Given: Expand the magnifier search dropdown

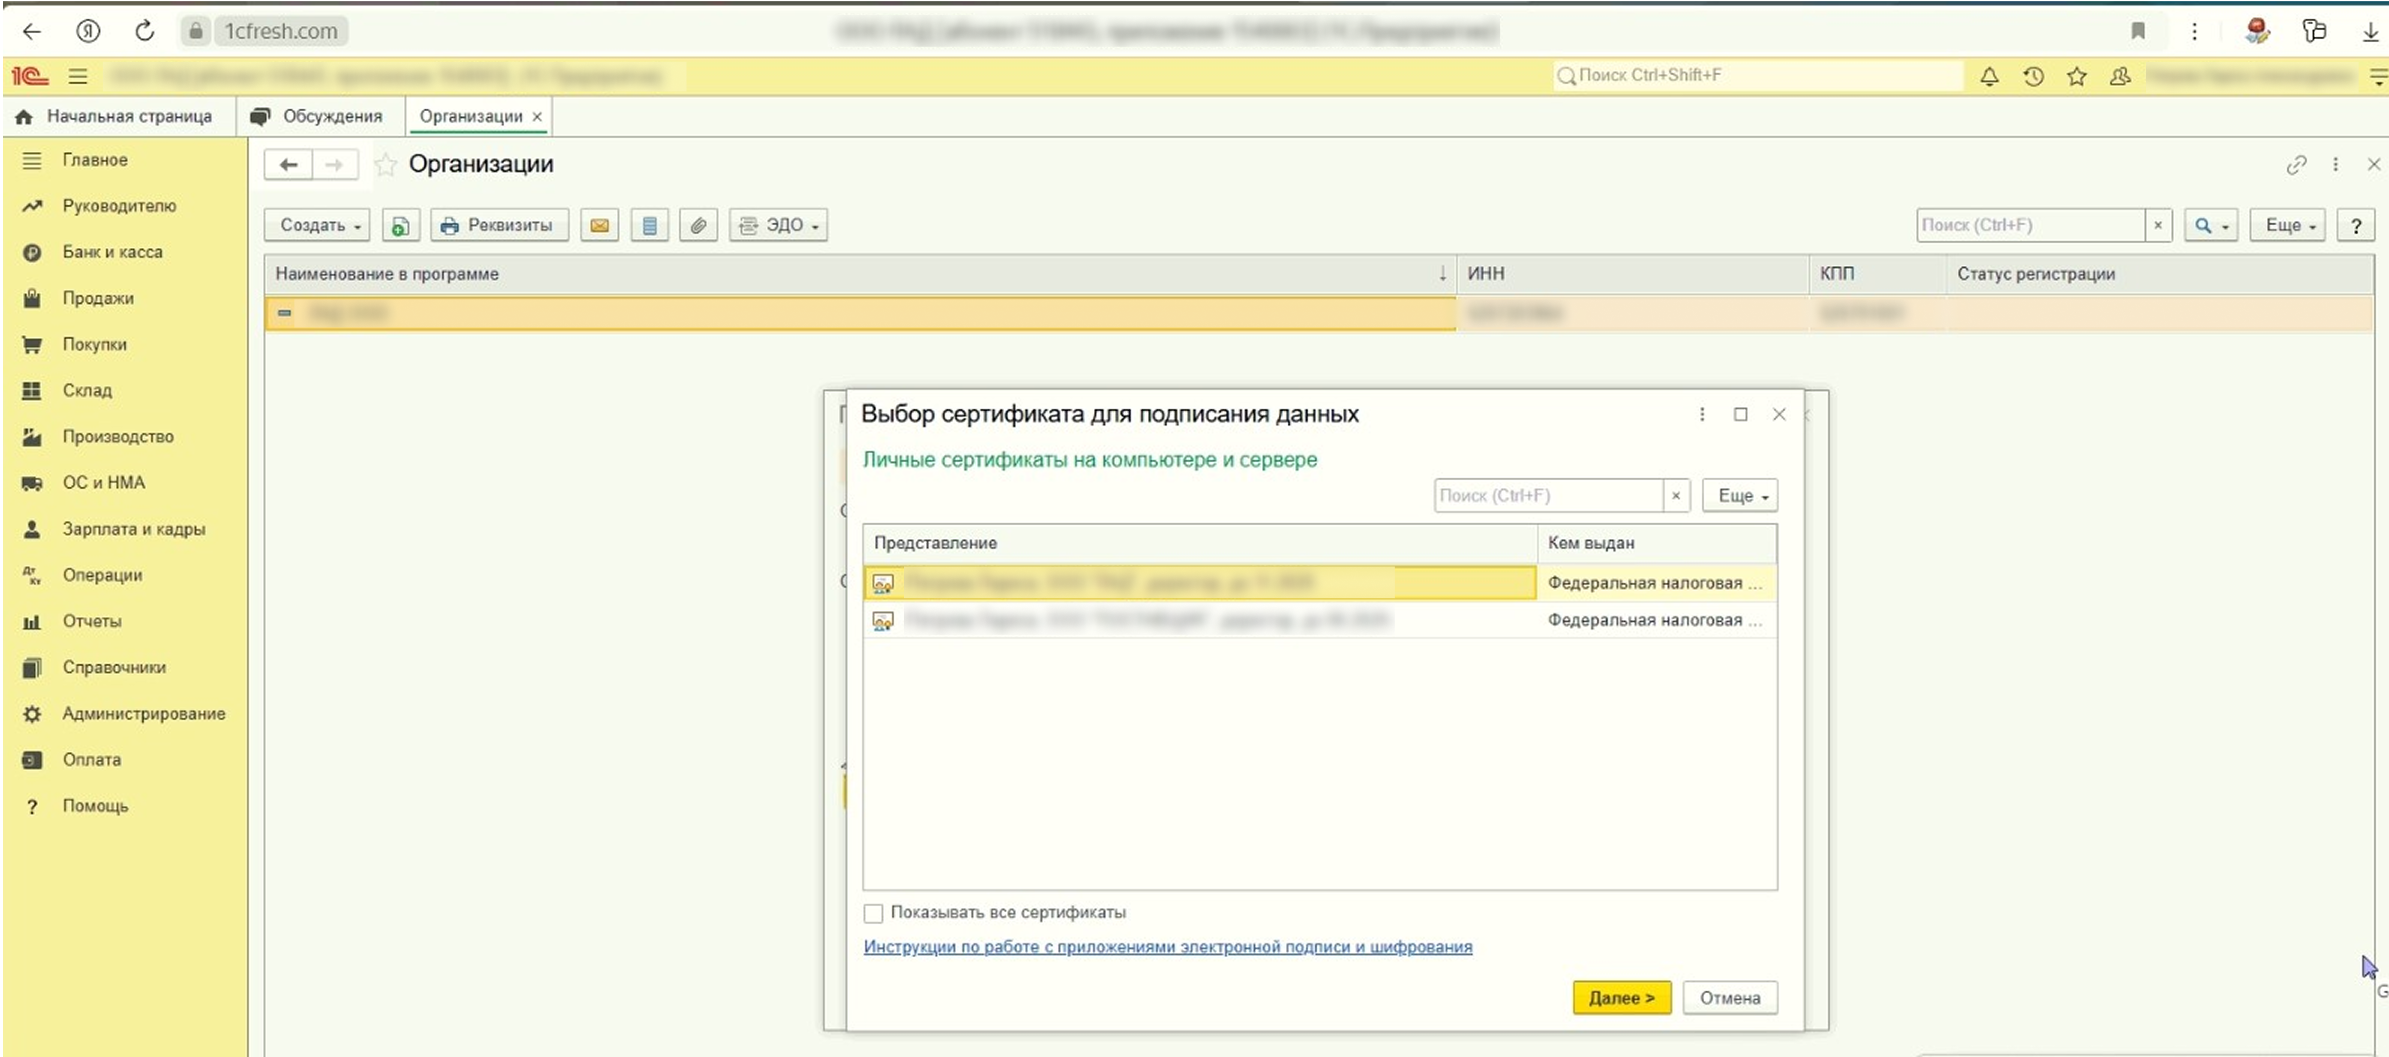Looking at the screenshot, I should click(x=2211, y=225).
